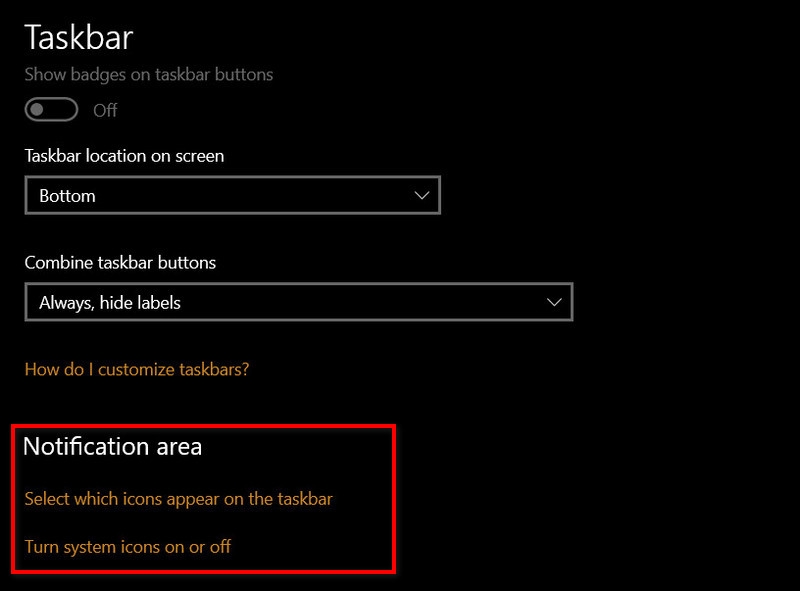This screenshot has width=800, height=591.
Task: Expand the "Combine taskbar buttons" dropdown
Action: pyautogui.click(x=300, y=301)
